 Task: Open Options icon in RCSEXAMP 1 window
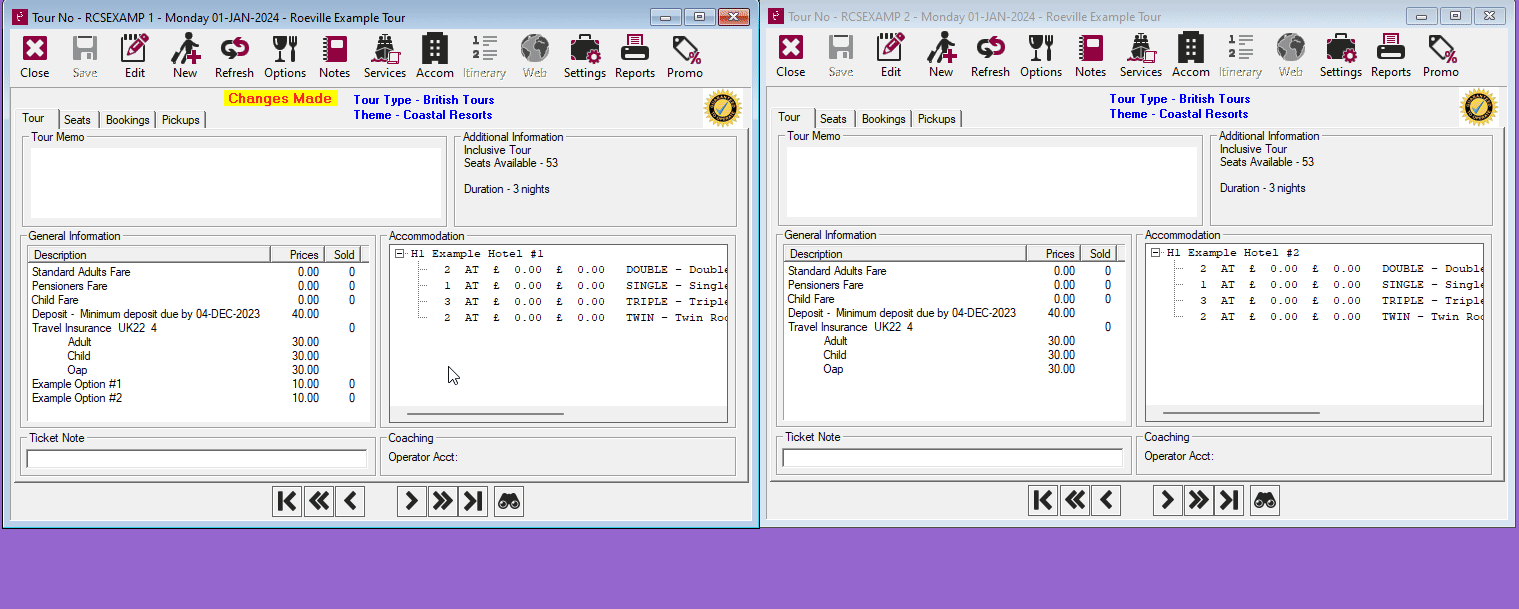(285, 56)
